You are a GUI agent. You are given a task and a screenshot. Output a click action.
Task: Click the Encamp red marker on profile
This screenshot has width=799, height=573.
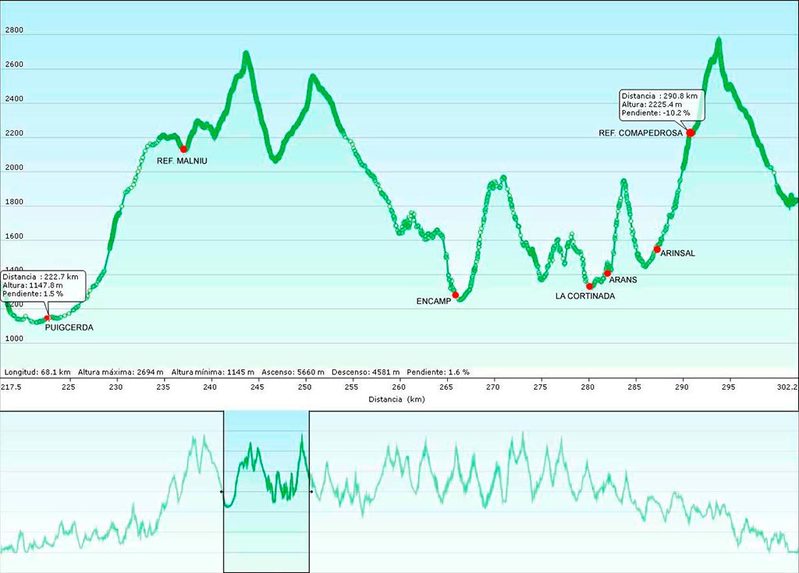pyautogui.click(x=456, y=295)
